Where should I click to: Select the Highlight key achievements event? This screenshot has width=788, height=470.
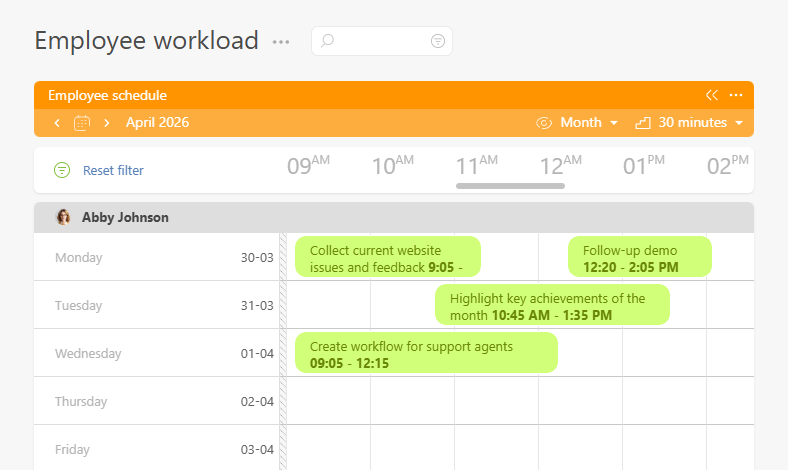(x=551, y=305)
